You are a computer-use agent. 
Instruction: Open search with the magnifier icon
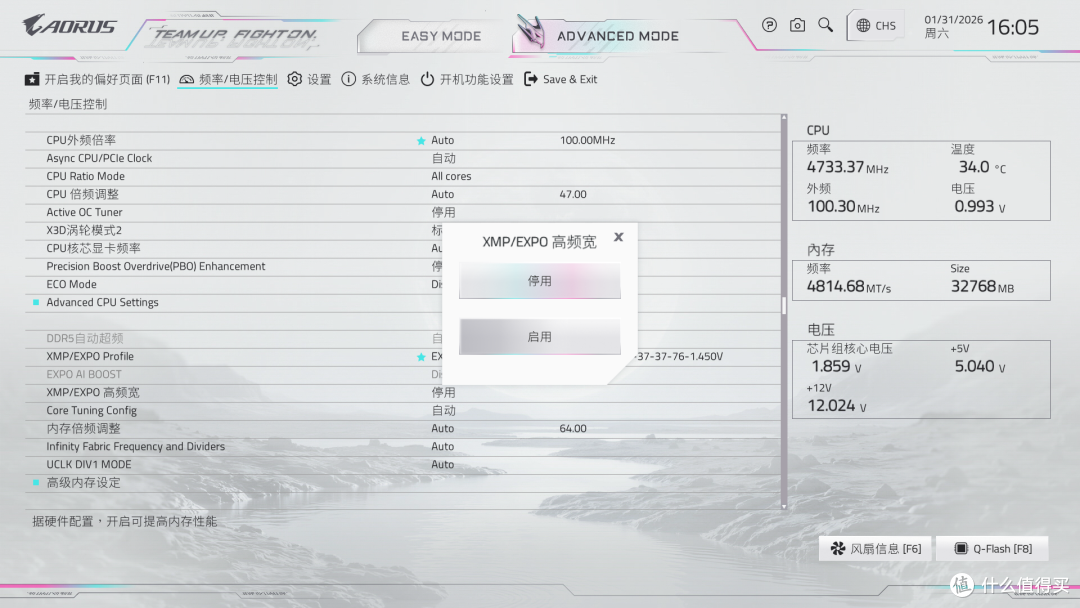pos(825,25)
